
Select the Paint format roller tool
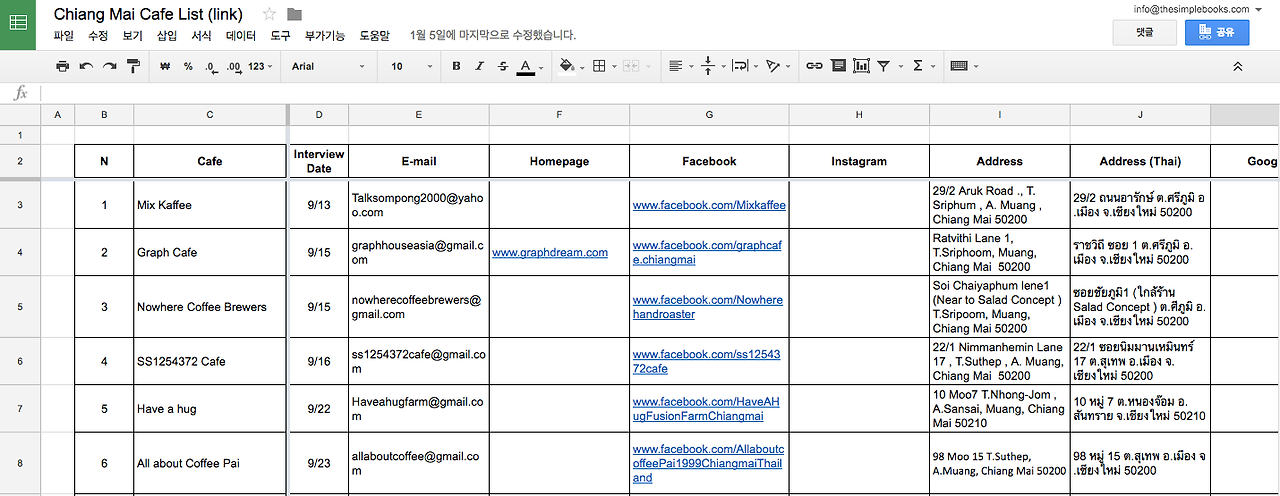pyautogui.click(x=133, y=66)
